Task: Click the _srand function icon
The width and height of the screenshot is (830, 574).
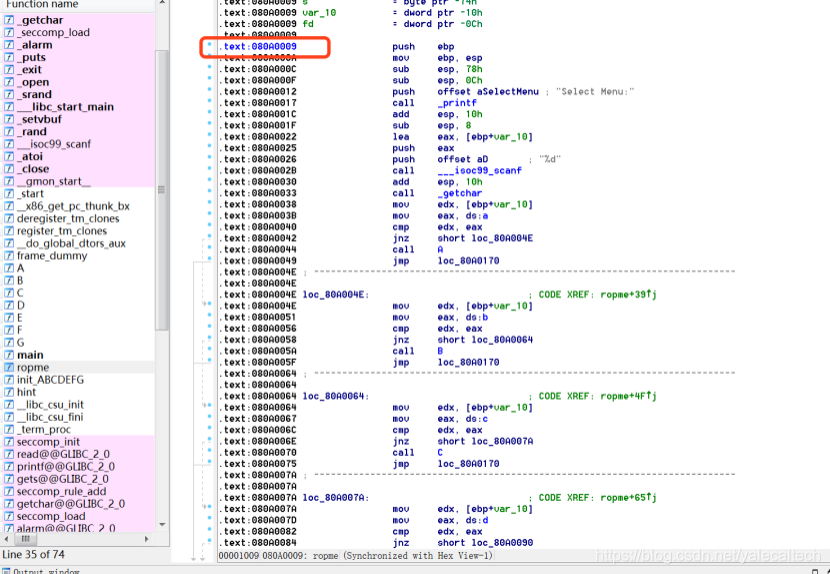Action: click(x=9, y=94)
